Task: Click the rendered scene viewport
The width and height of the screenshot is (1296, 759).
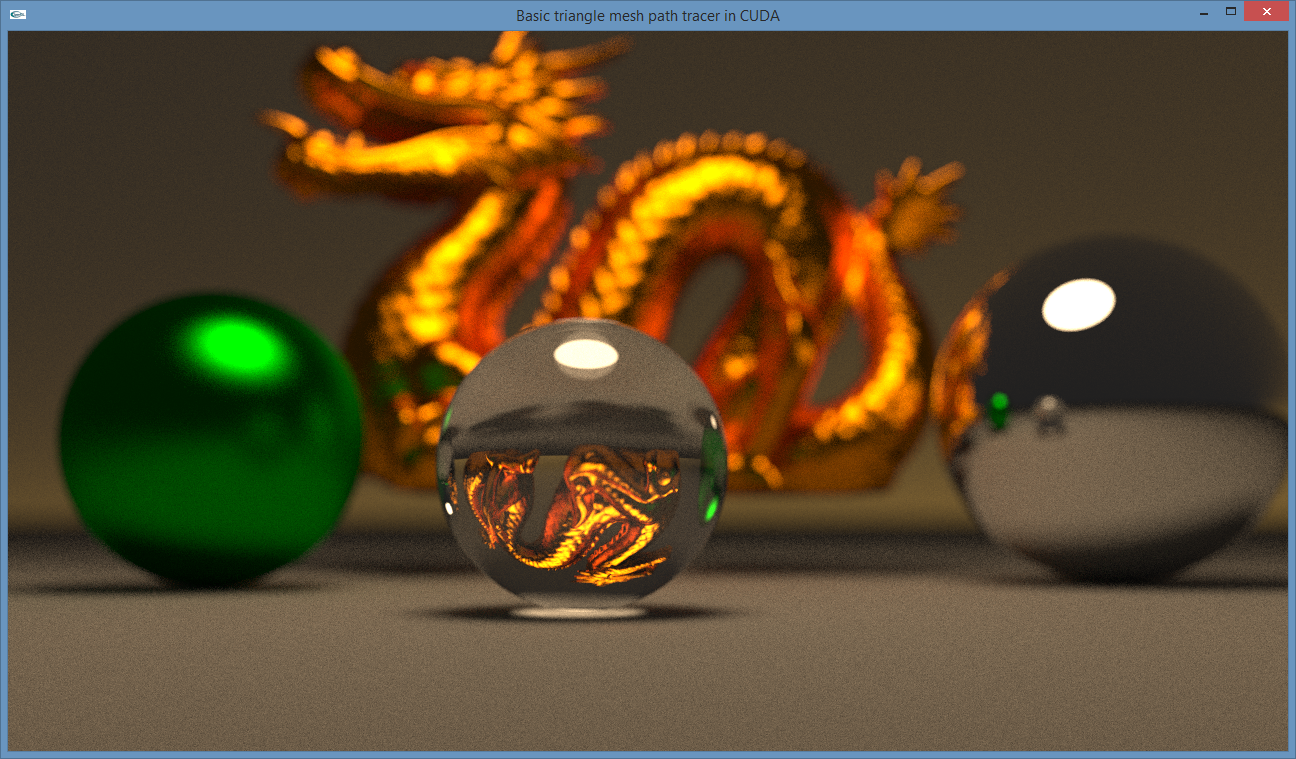Action: click(648, 391)
